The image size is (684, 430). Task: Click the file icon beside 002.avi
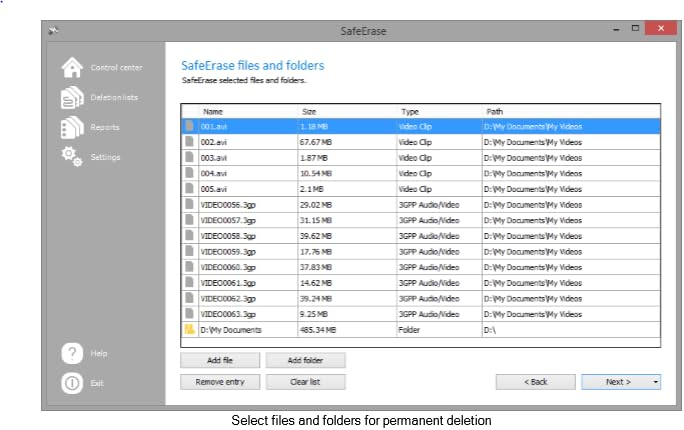click(x=189, y=142)
